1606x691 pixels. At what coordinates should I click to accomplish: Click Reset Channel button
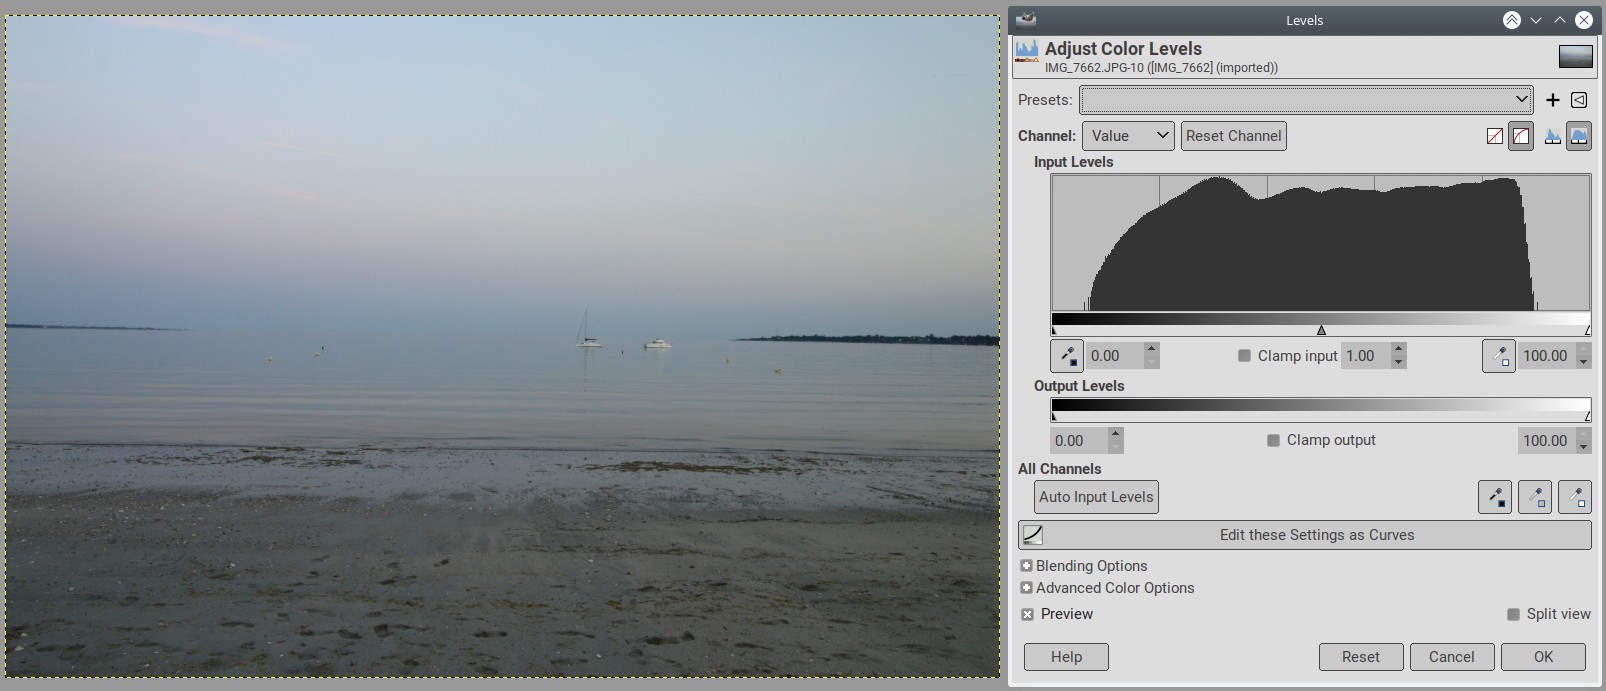pos(1233,136)
